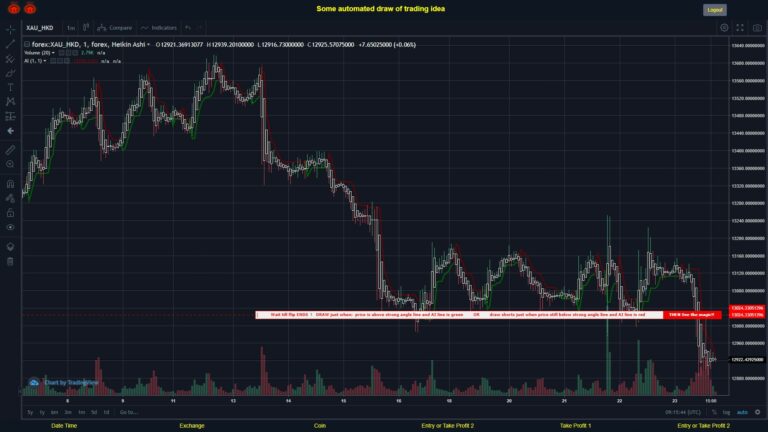768x432 pixels.
Task: Click the first red logo icon
Action: 14,8
